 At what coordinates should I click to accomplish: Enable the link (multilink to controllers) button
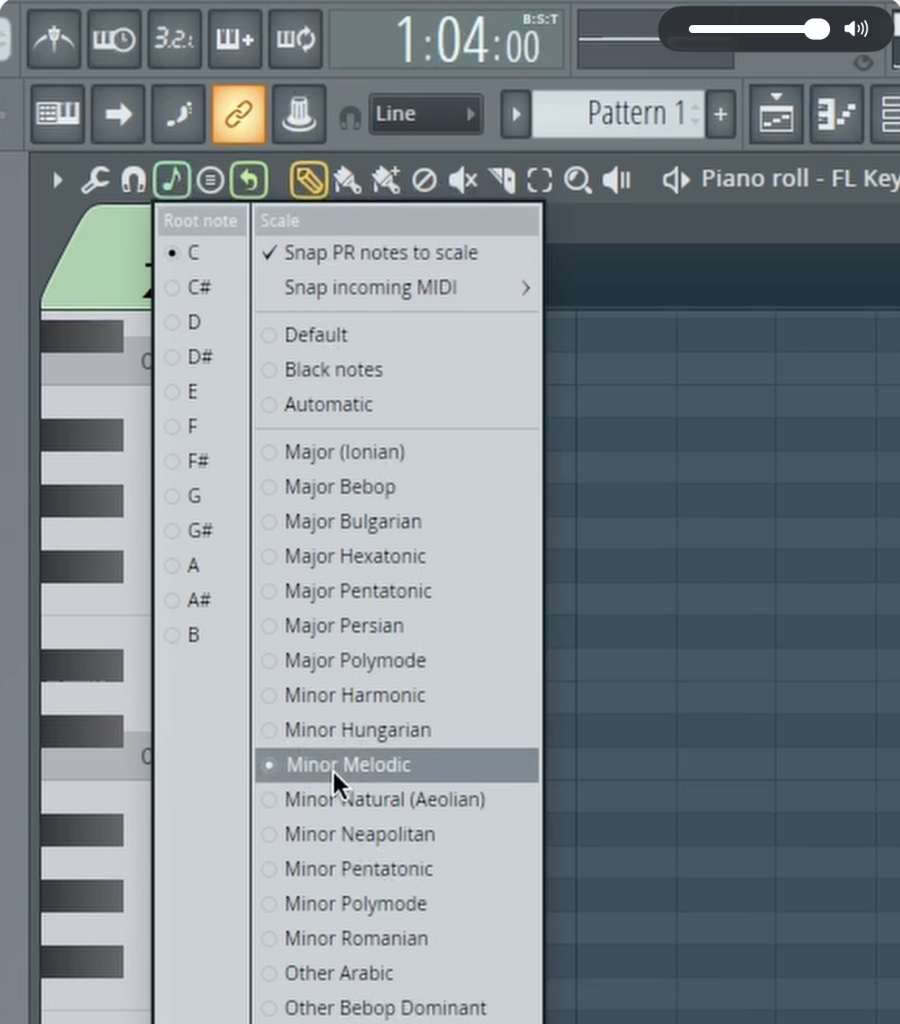click(x=238, y=114)
